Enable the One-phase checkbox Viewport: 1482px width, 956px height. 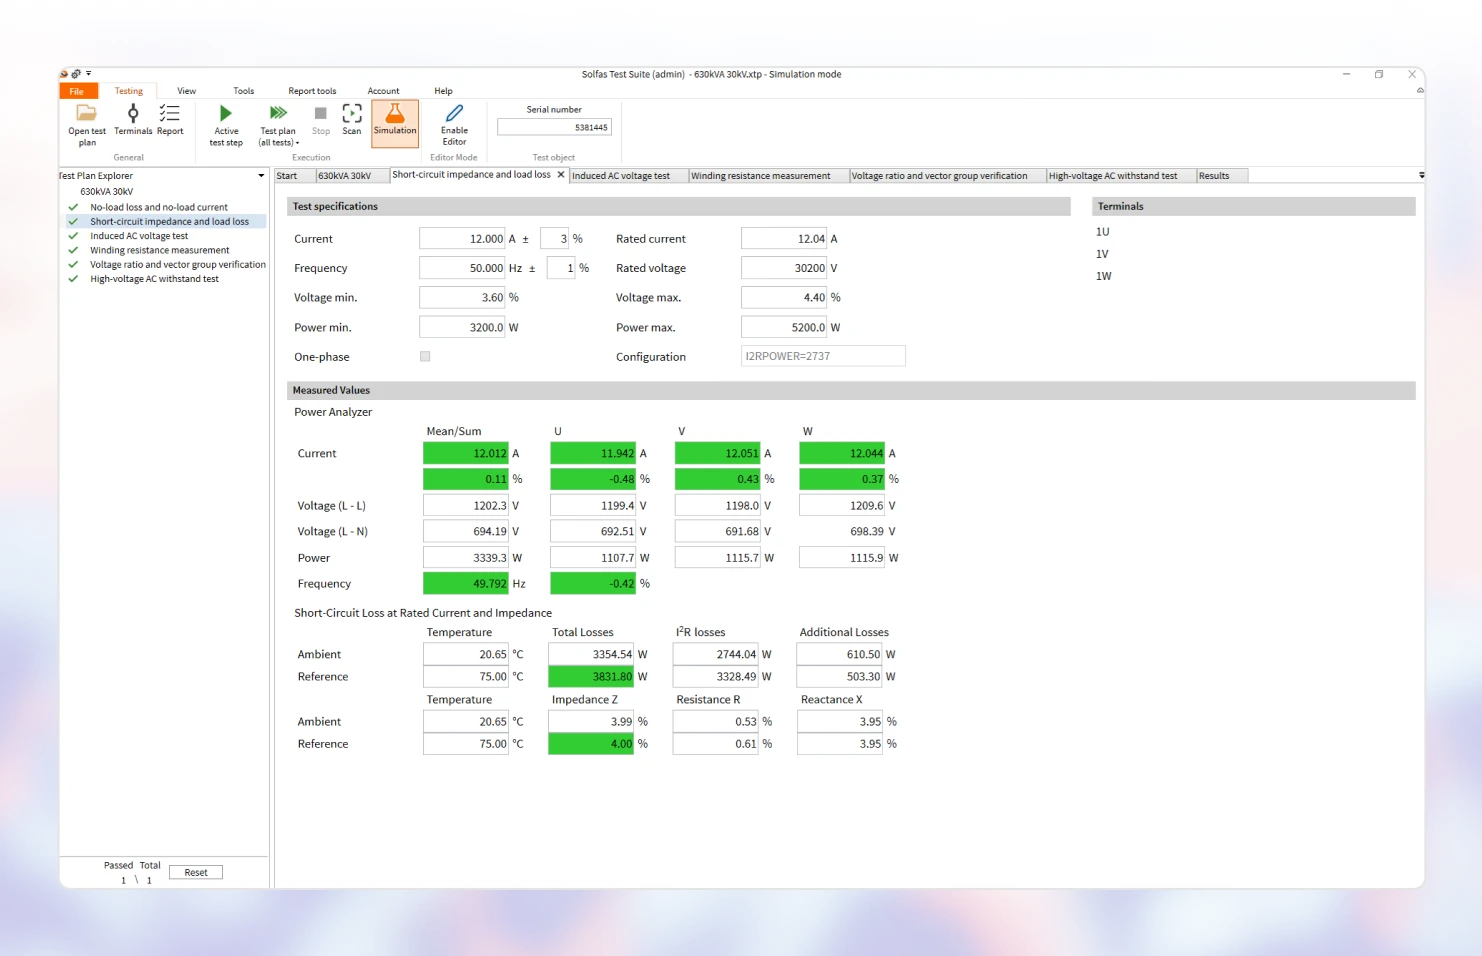(424, 356)
